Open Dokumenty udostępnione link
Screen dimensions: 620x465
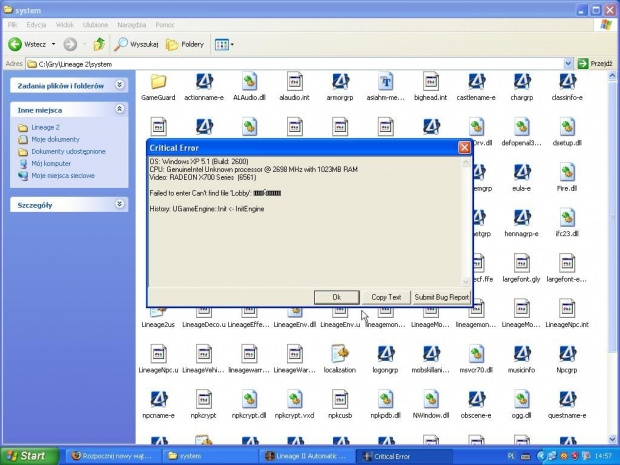pyautogui.click(x=68, y=151)
